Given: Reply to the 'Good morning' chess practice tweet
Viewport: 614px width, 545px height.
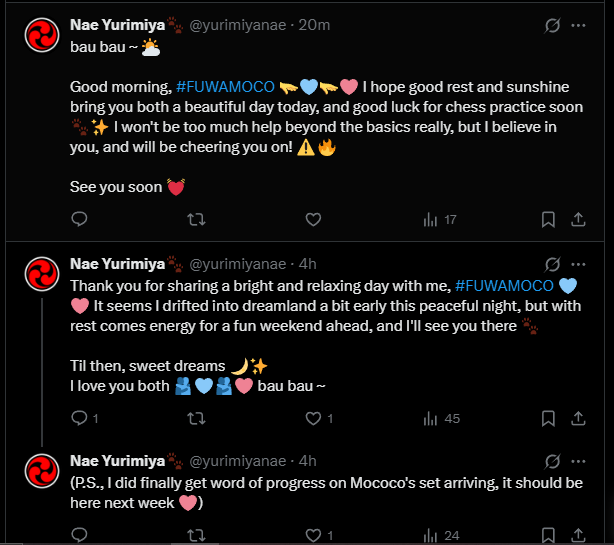Looking at the screenshot, I should click(80, 219).
